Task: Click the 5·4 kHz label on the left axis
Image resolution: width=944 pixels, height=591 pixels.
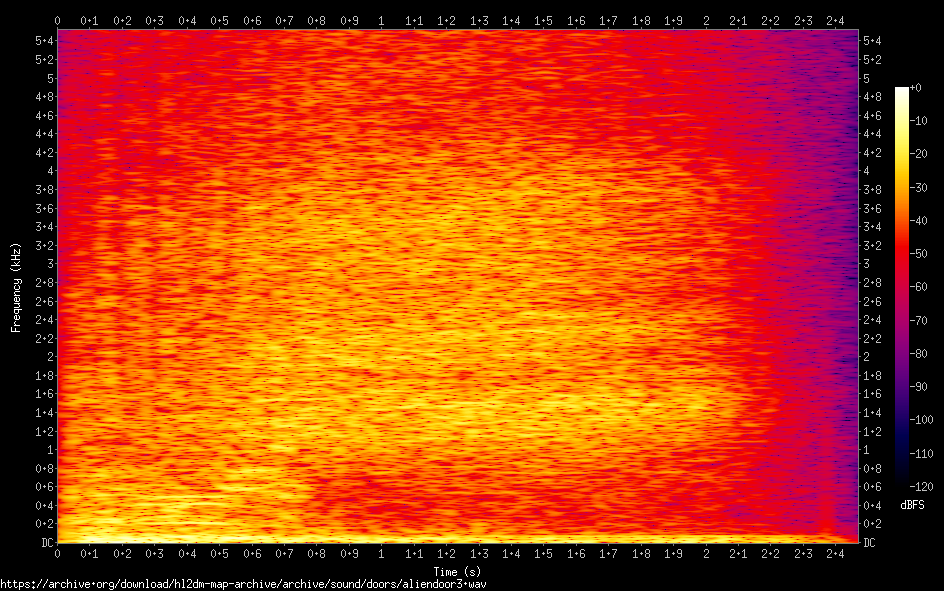Action: (x=44, y=40)
